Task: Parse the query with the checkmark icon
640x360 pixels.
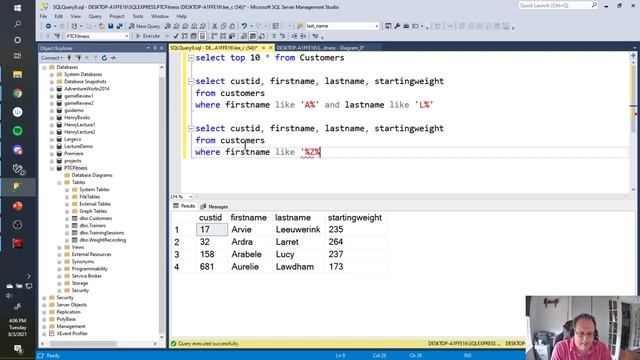Action: click(x=176, y=36)
